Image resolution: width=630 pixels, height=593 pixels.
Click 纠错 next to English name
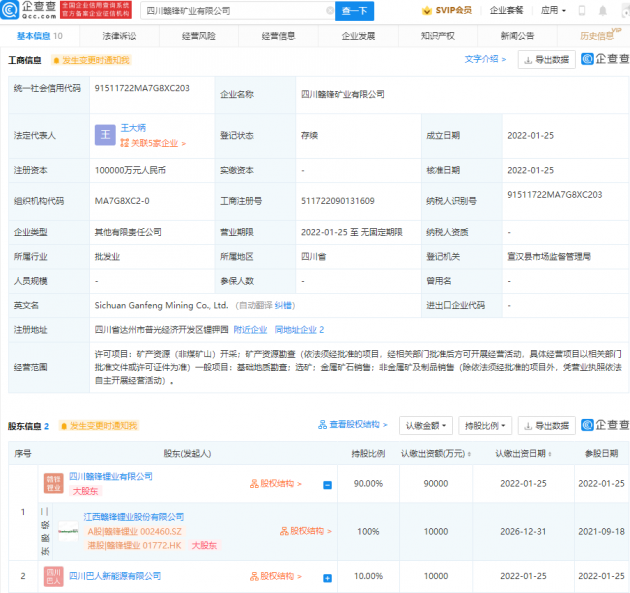[x=283, y=306]
